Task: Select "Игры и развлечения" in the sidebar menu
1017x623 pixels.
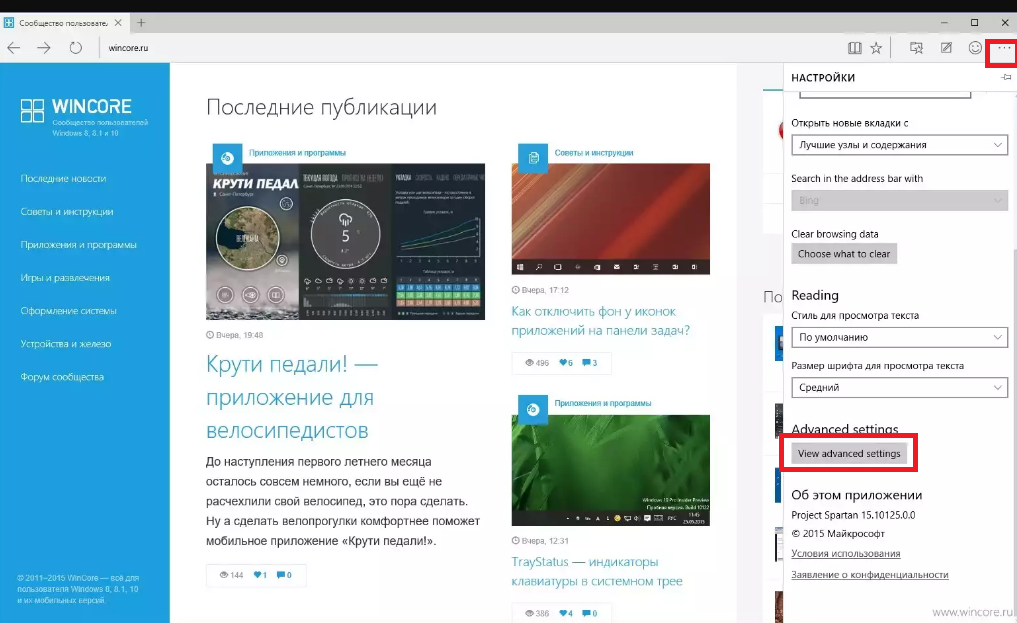Action: (x=65, y=278)
